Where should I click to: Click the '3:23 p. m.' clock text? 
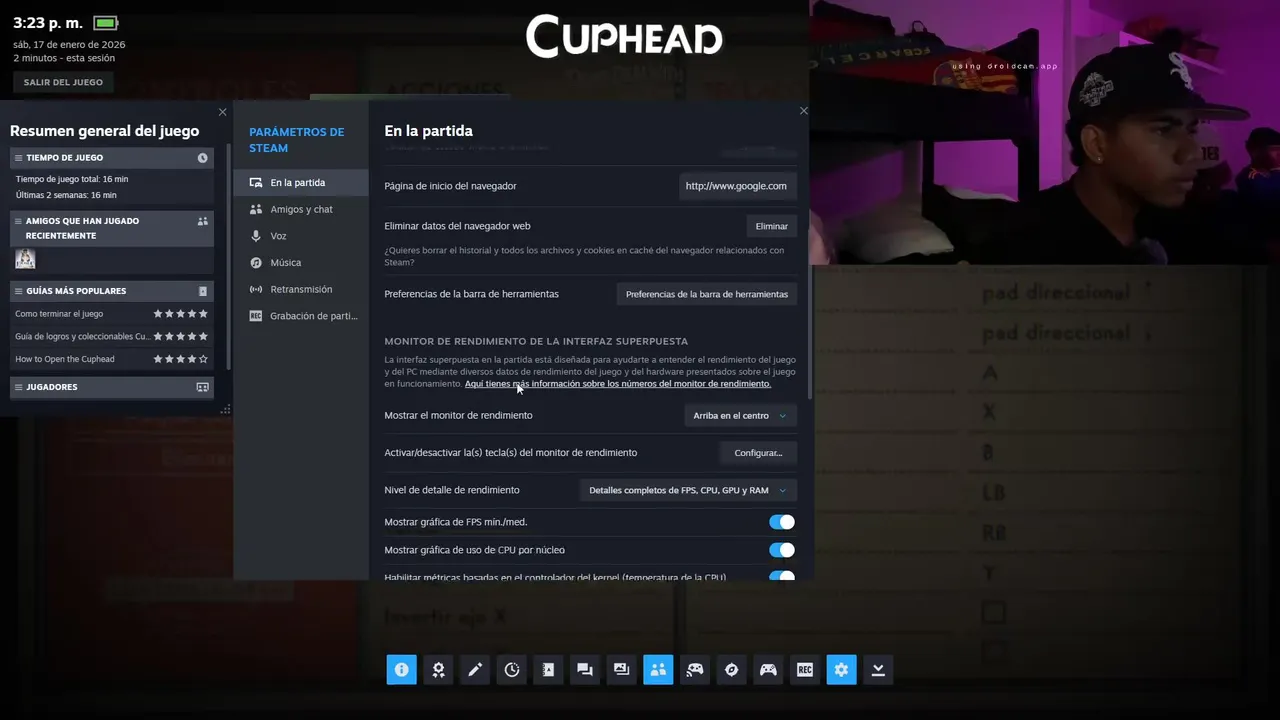[x=48, y=22]
